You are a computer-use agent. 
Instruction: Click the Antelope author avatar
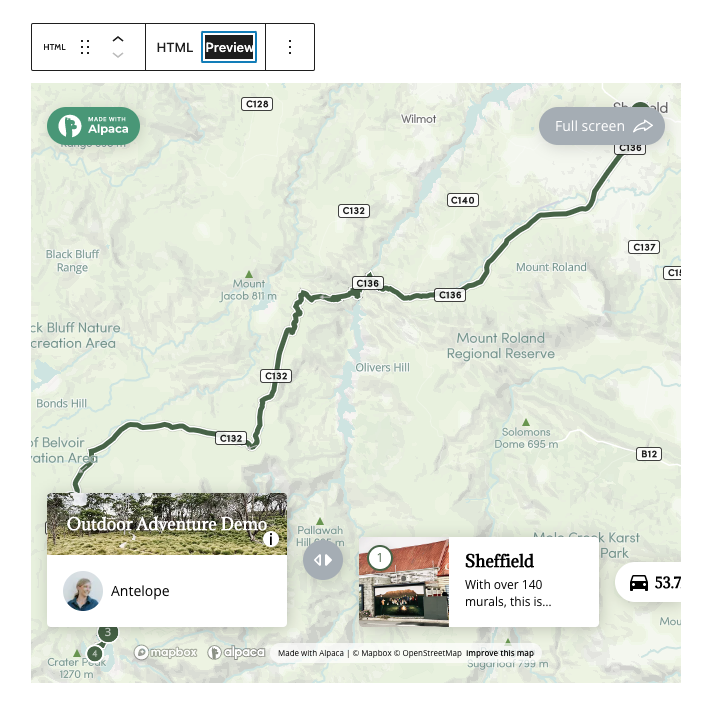[83, 591]
